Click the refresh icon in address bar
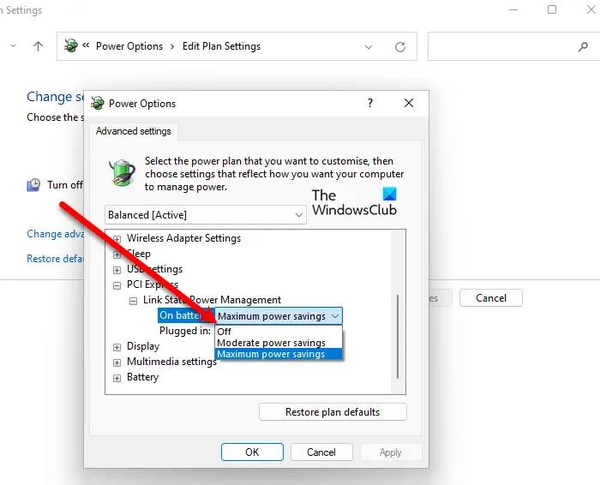 click(400, 47)
